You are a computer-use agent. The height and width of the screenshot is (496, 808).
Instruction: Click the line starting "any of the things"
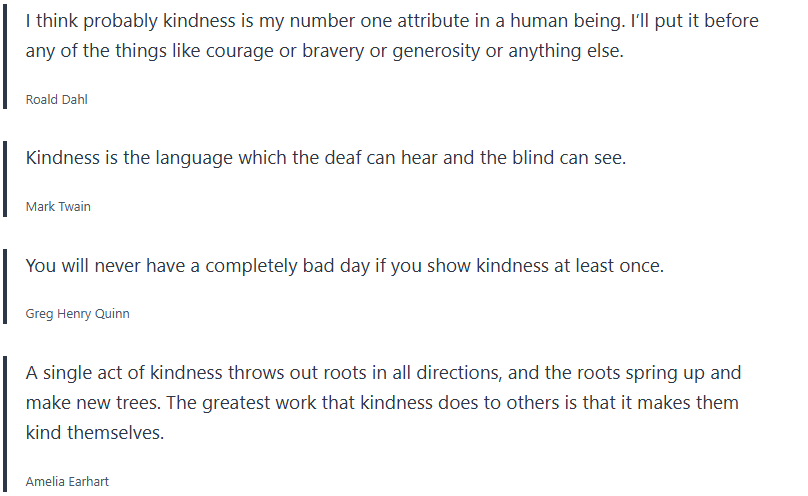(x=324, y=51)
